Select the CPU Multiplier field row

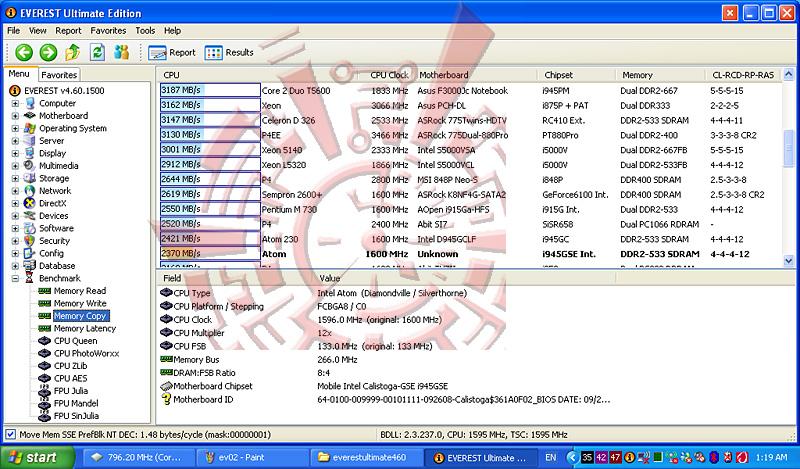pyautogui.click(x=245, y=333)
